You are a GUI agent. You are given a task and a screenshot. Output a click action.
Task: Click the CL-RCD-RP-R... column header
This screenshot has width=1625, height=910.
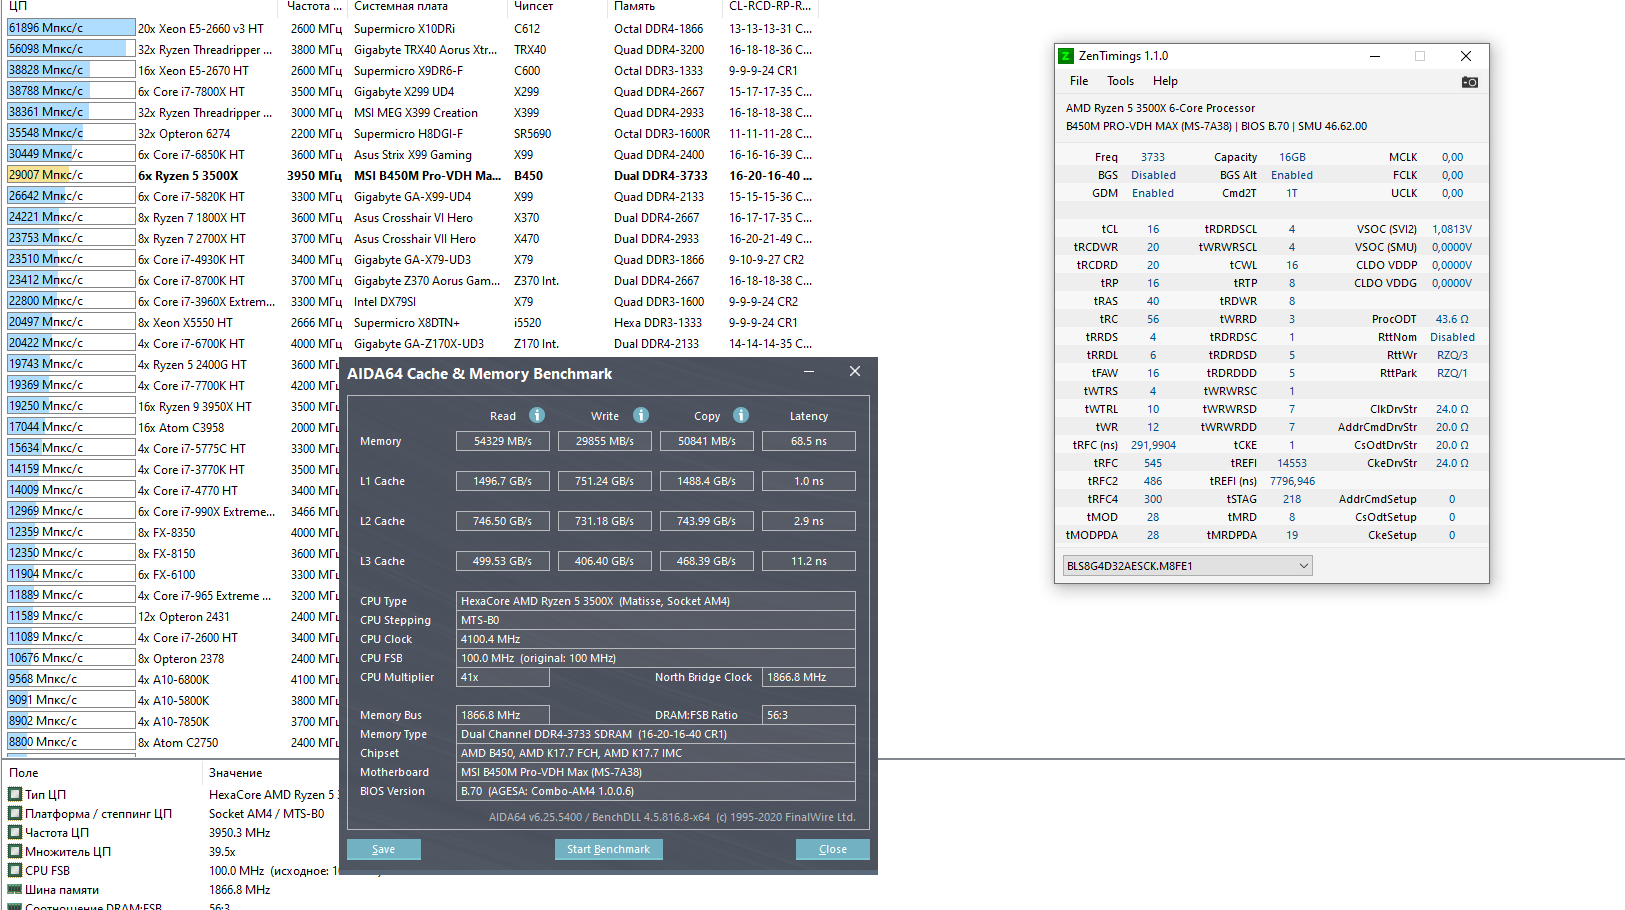(x=770, y=7)
